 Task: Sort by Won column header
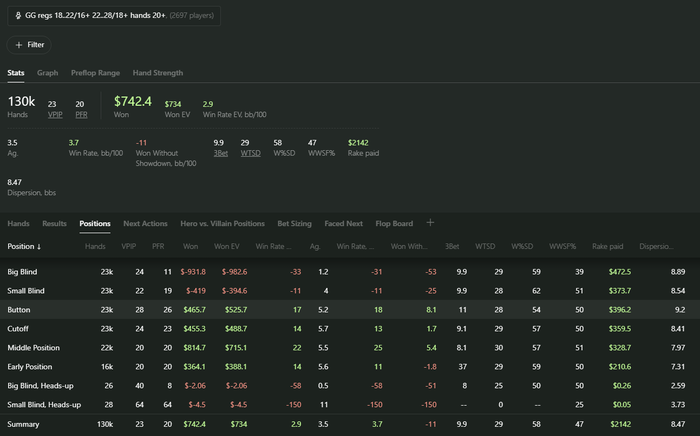(x=190, y=246)
